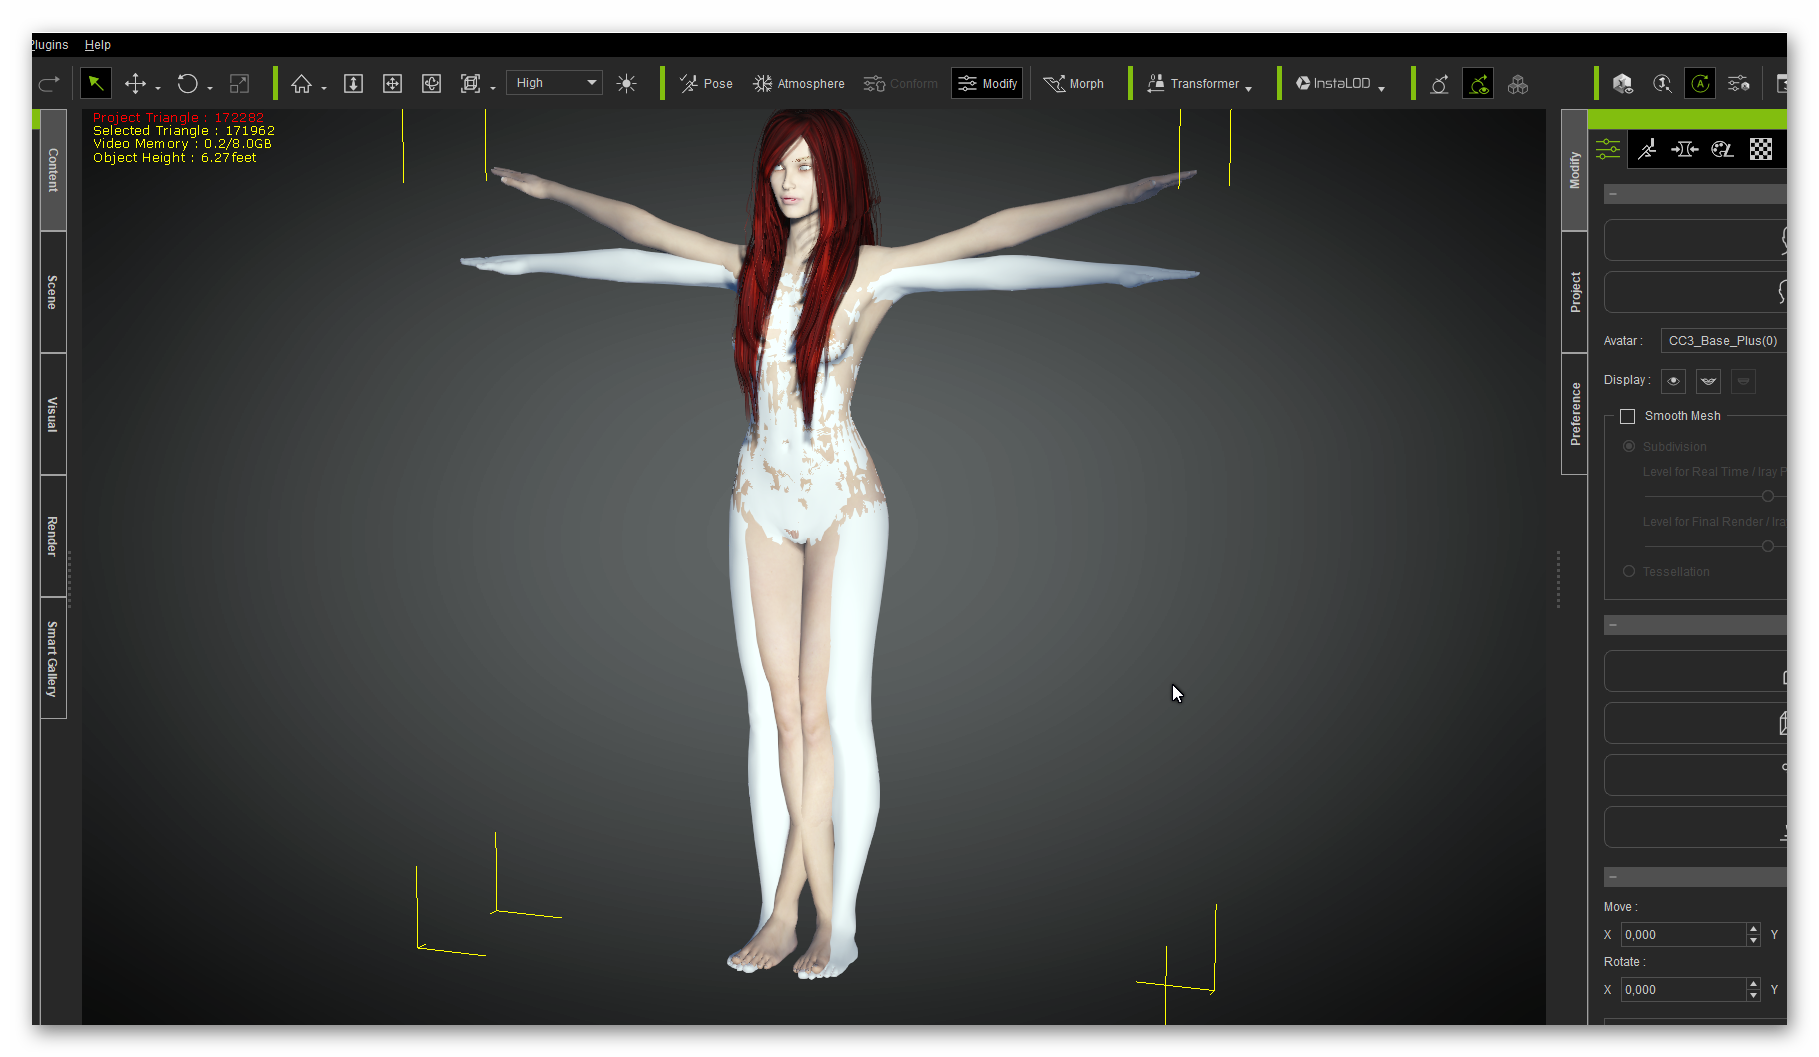1819x1057 pixels.
Task: Select the camera orbit tool
Action: [x=431, y=84]
